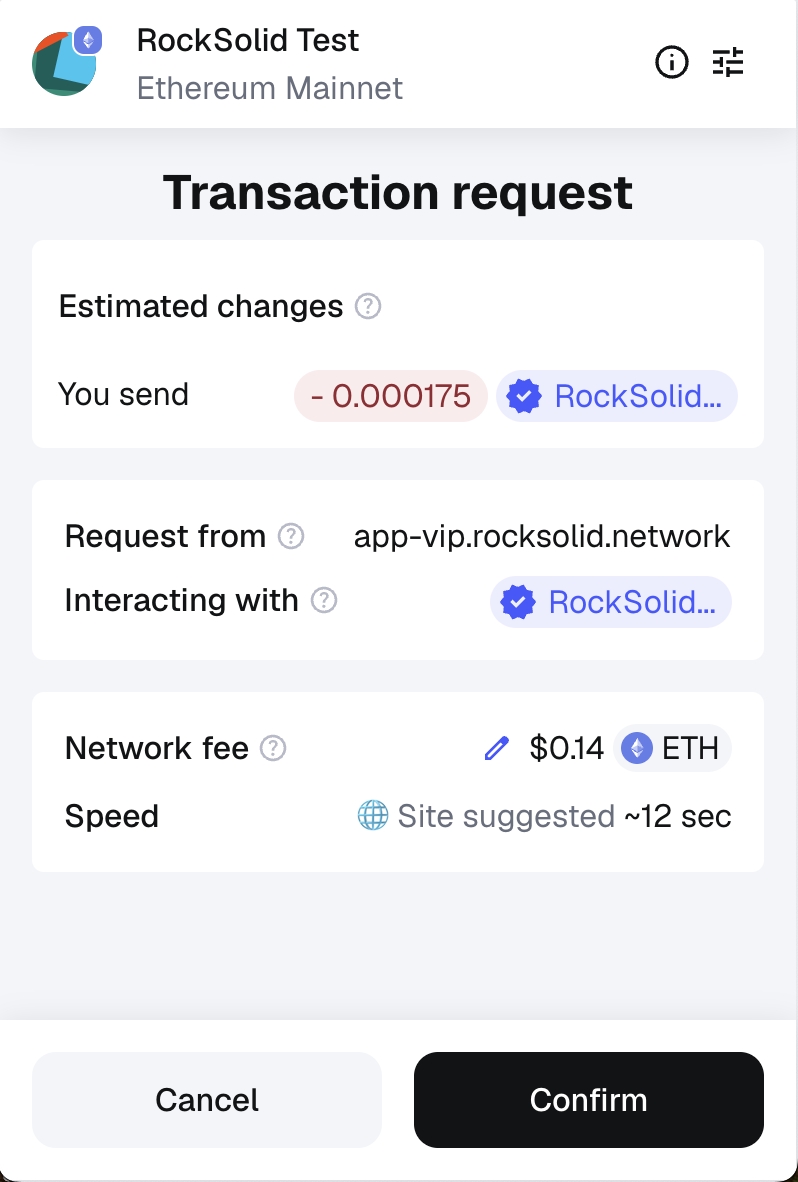798x1182 pixels.
Task: Click the app-vip.rocksolid.network origin
Action: coord(542,537)
